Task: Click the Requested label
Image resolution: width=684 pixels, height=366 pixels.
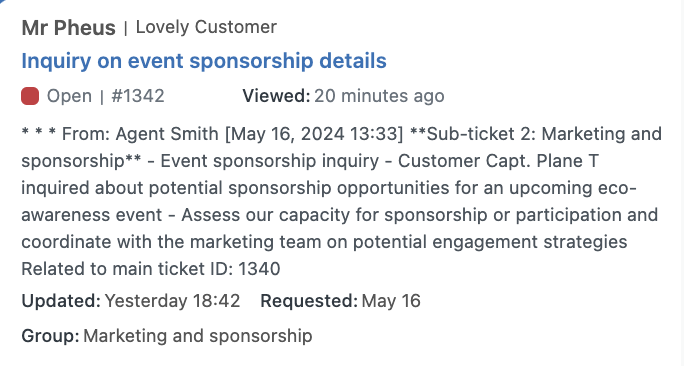Action: click(x=309, y=301)
